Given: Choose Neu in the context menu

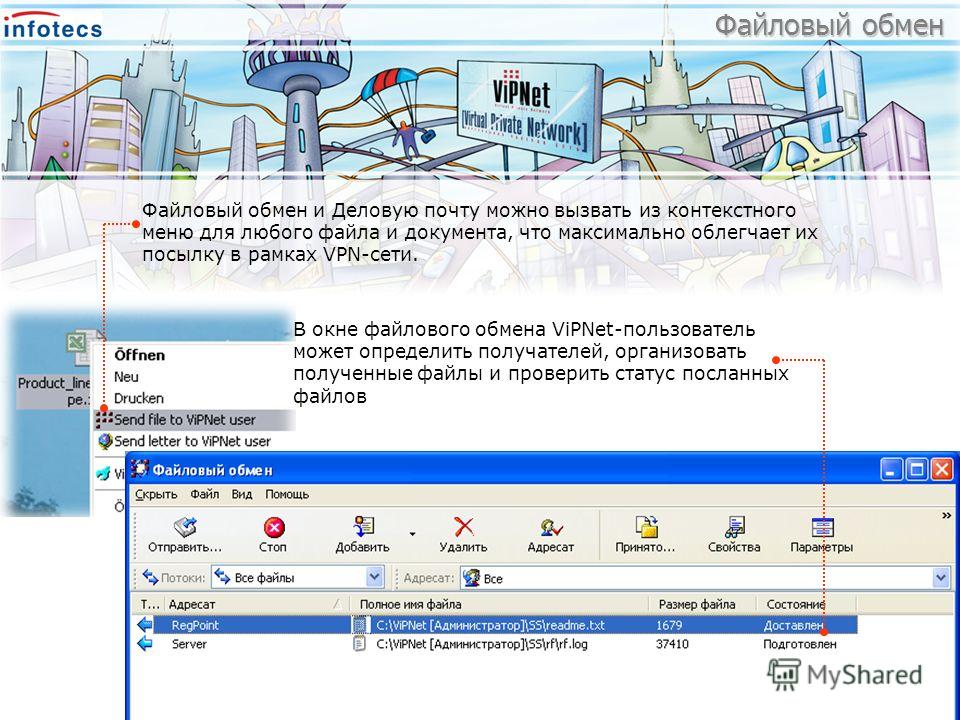Looking at the screenshot, I should tap(126, 377).
